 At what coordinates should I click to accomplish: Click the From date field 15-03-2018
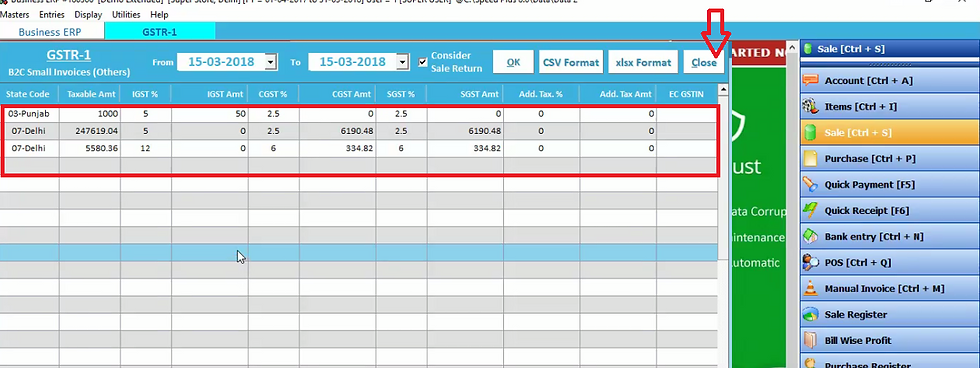pos(221,62)
